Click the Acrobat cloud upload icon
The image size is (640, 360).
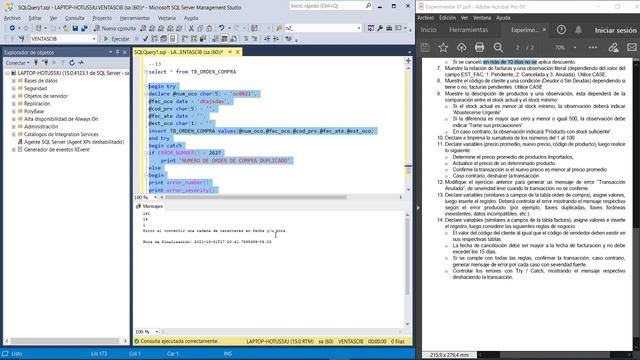click(x=461, y=47)
